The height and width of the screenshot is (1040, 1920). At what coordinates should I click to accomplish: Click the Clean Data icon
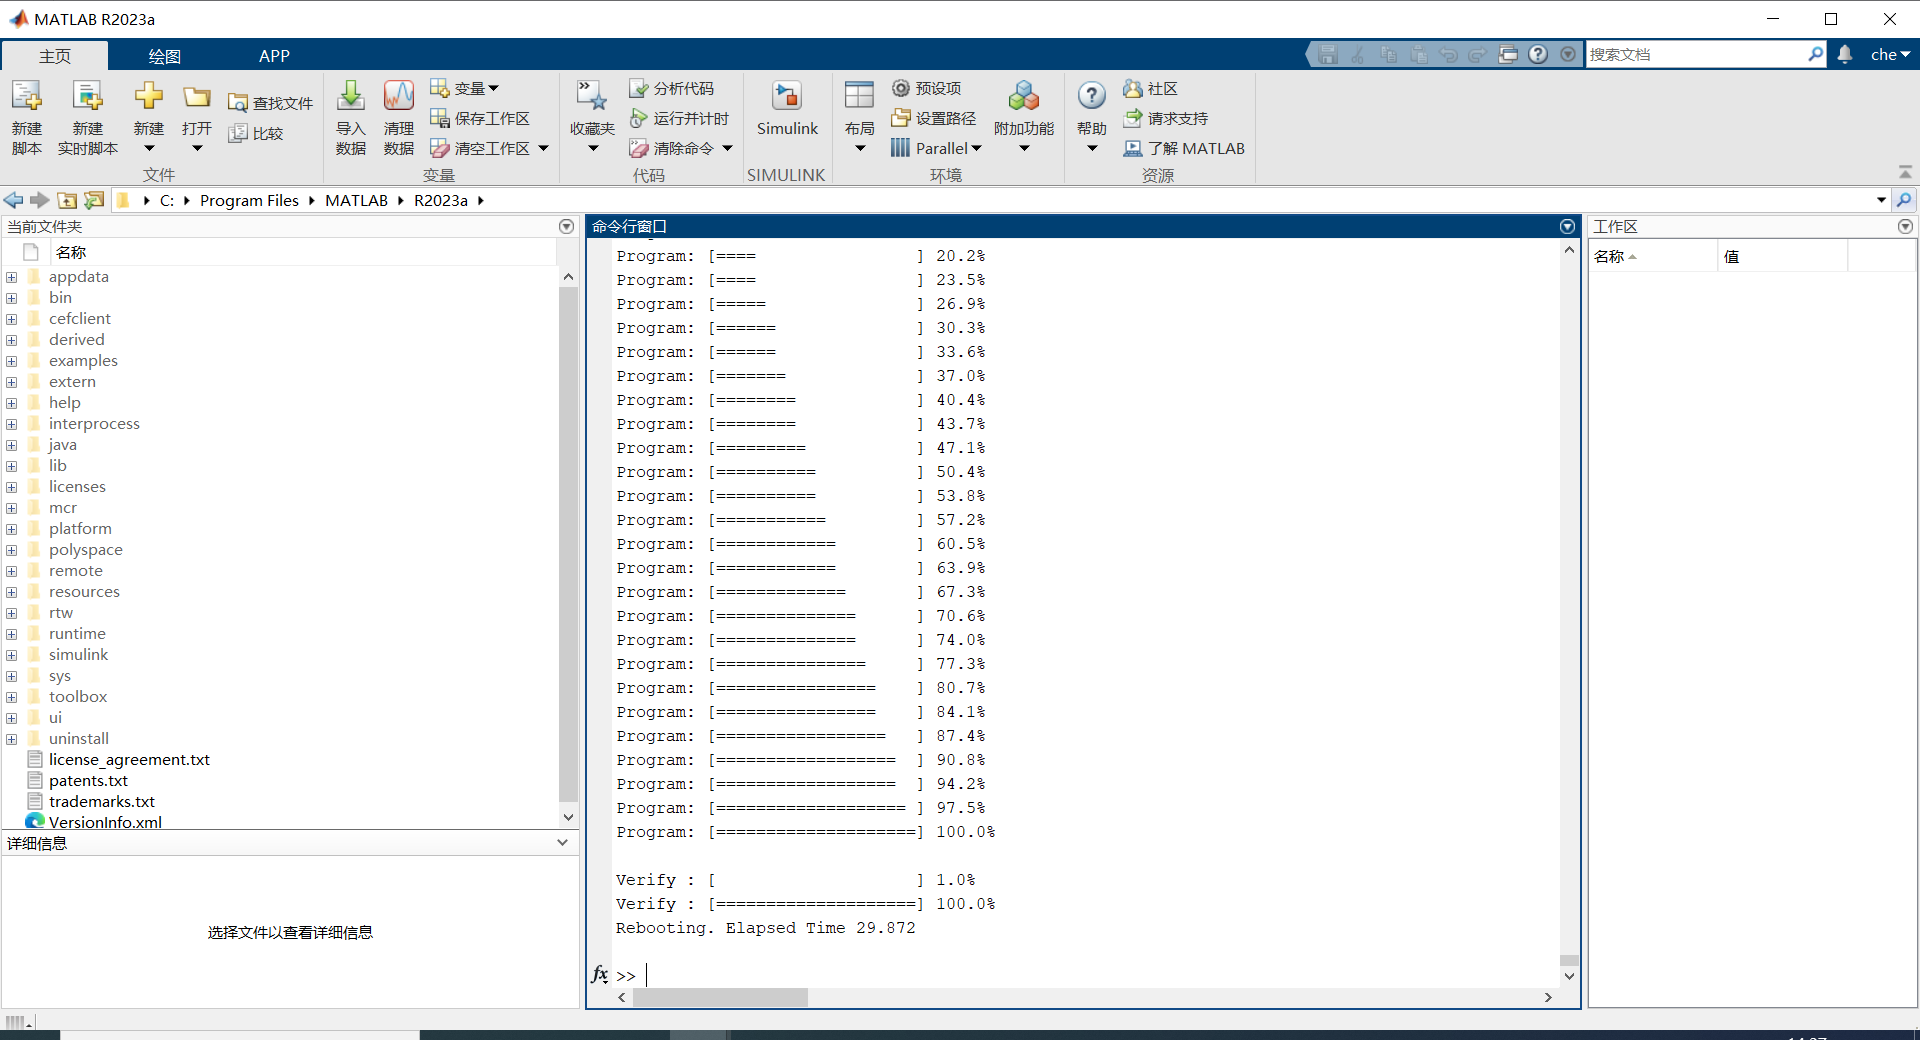[398, 98]
